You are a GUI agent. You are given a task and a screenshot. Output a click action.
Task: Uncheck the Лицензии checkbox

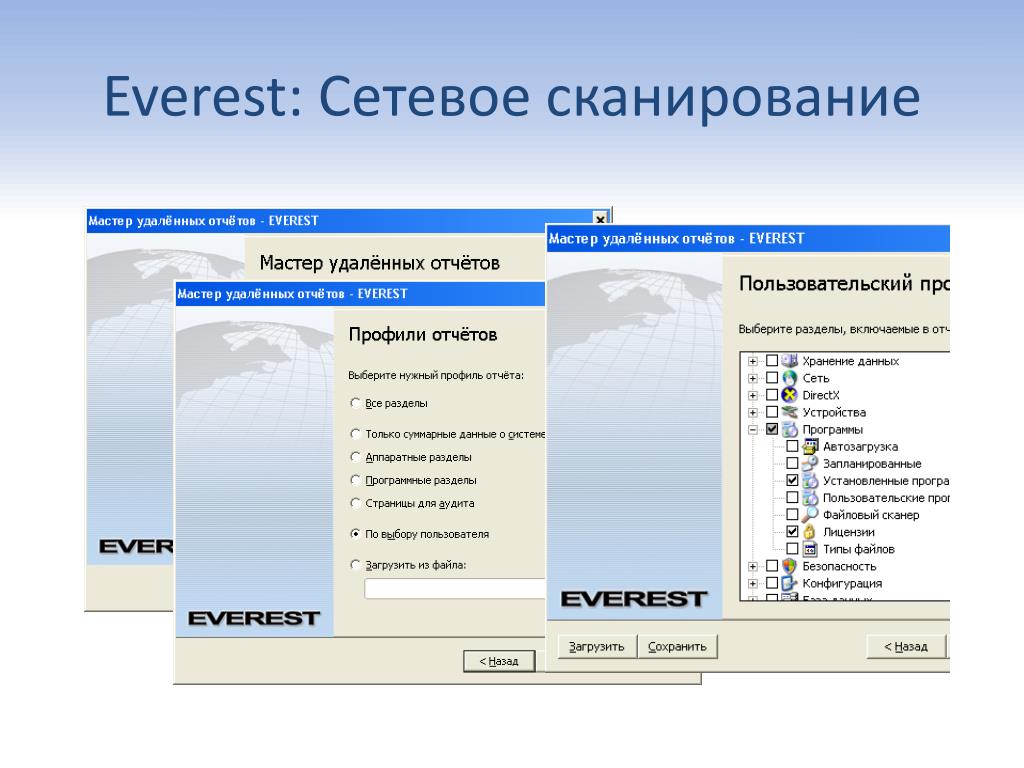792,532
